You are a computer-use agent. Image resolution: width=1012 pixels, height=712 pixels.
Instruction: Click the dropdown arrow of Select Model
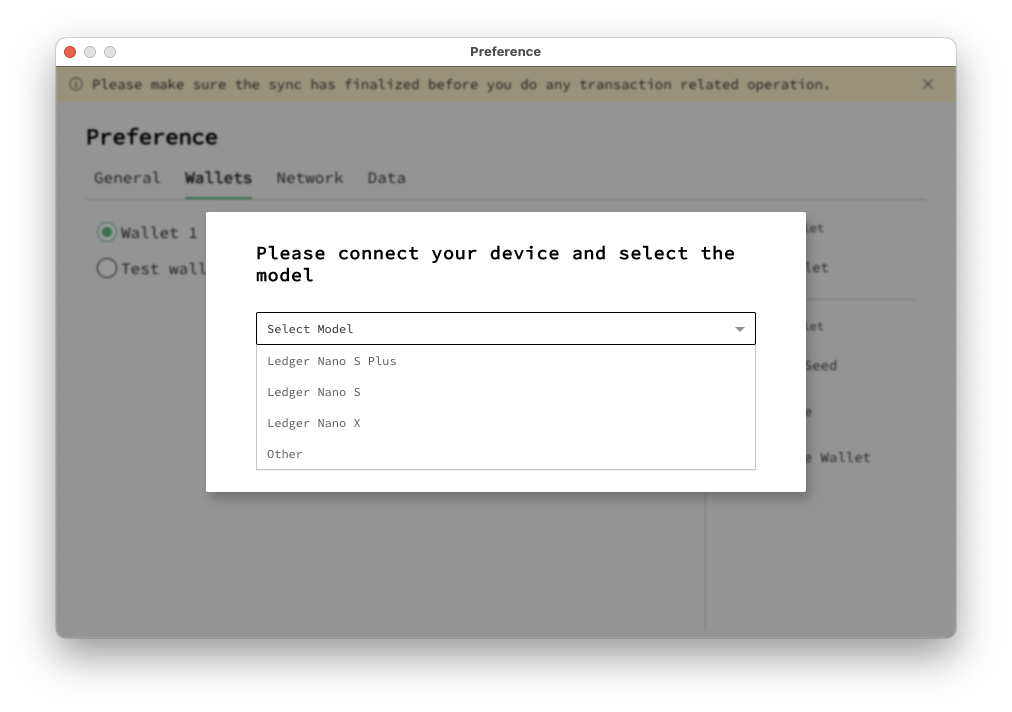pos(740,329)
